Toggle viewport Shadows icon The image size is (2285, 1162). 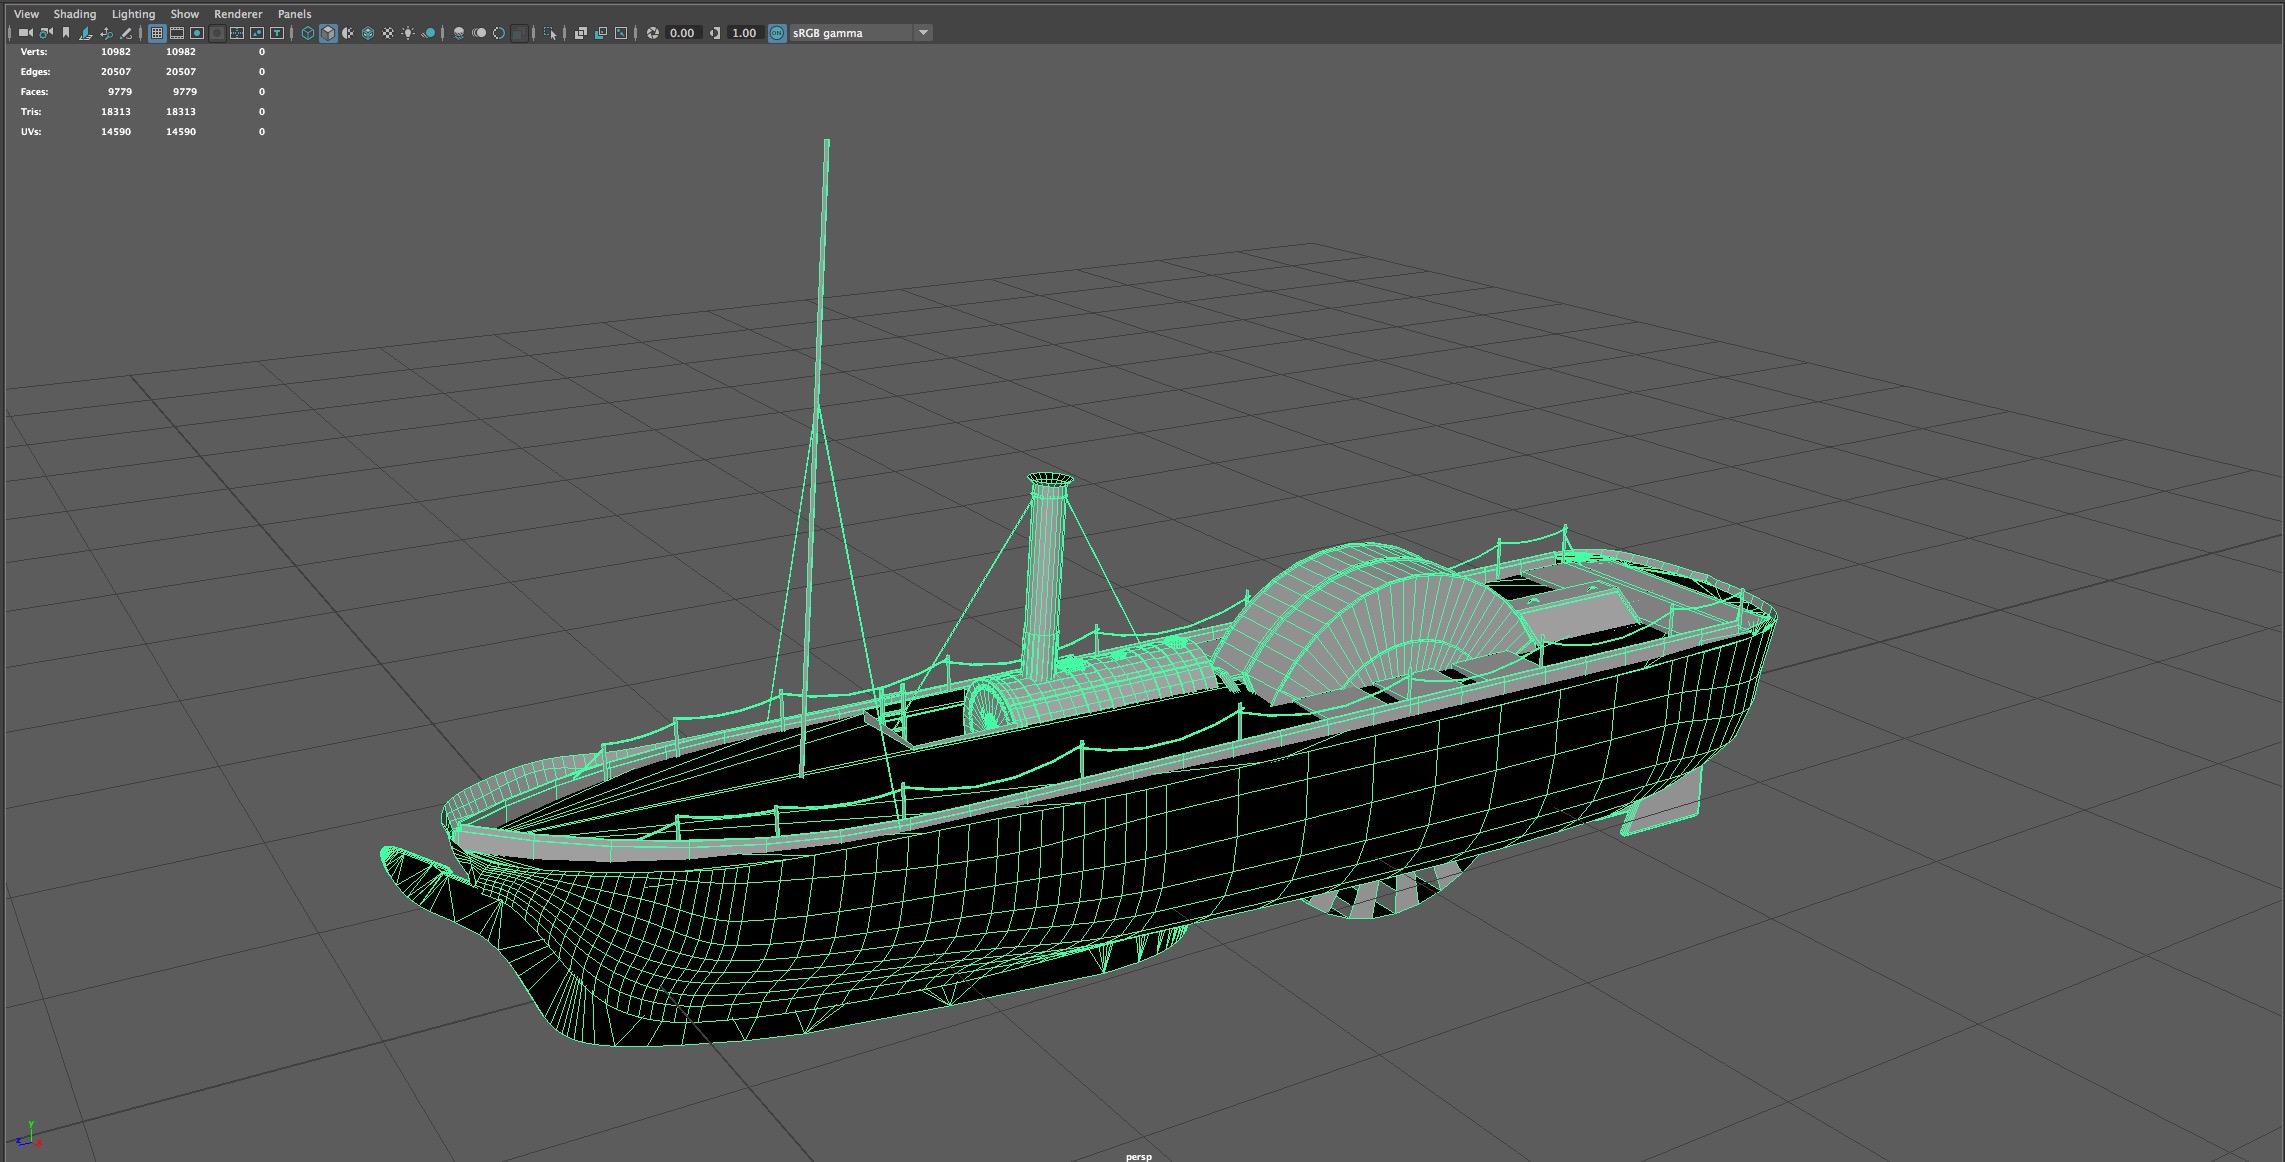click(x=428, y=33)
